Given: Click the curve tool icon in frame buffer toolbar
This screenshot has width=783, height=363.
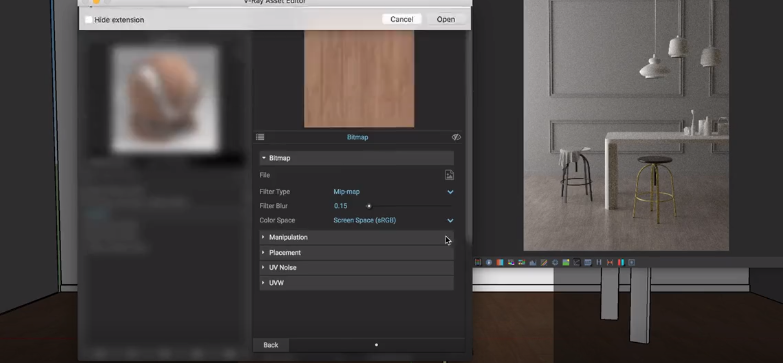Looking at the screenshot, I should coord(576,262).
